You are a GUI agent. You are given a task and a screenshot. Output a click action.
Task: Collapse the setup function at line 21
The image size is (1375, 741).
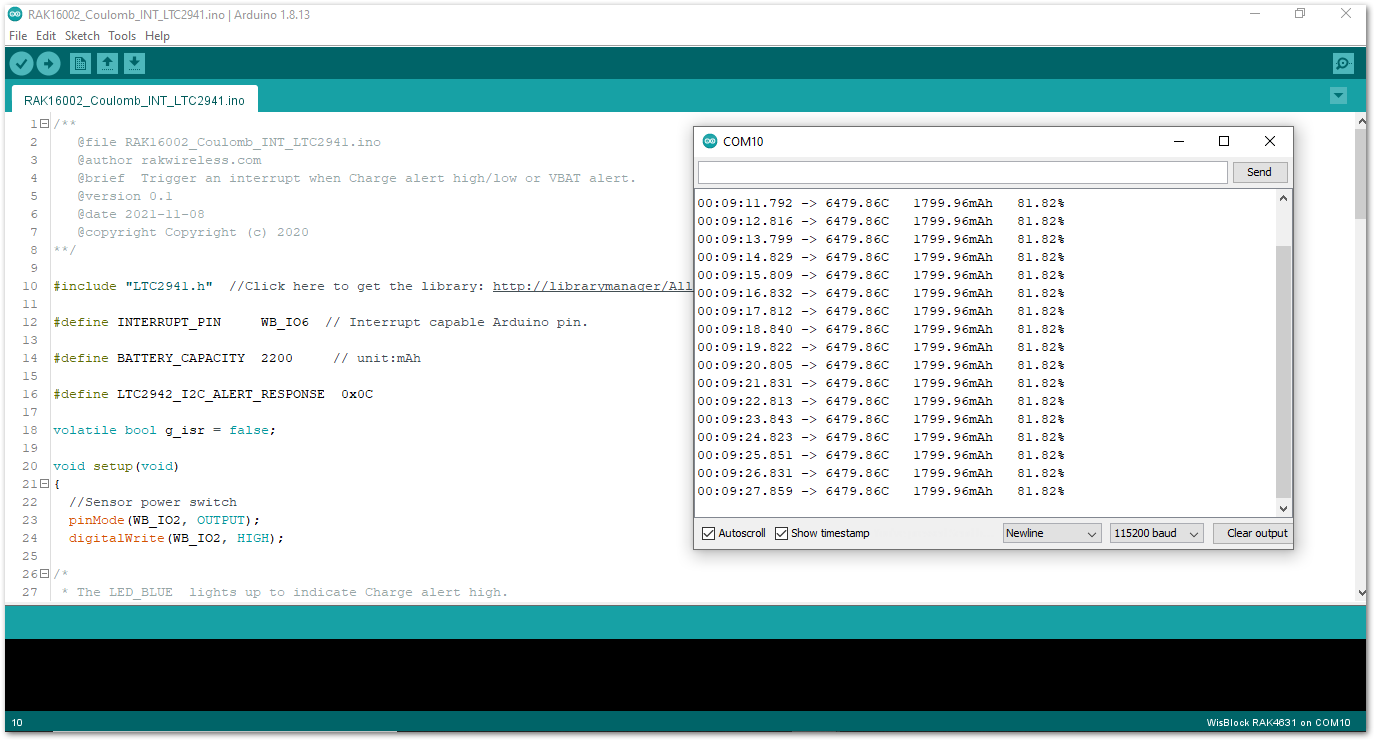(x=44, y=484)
